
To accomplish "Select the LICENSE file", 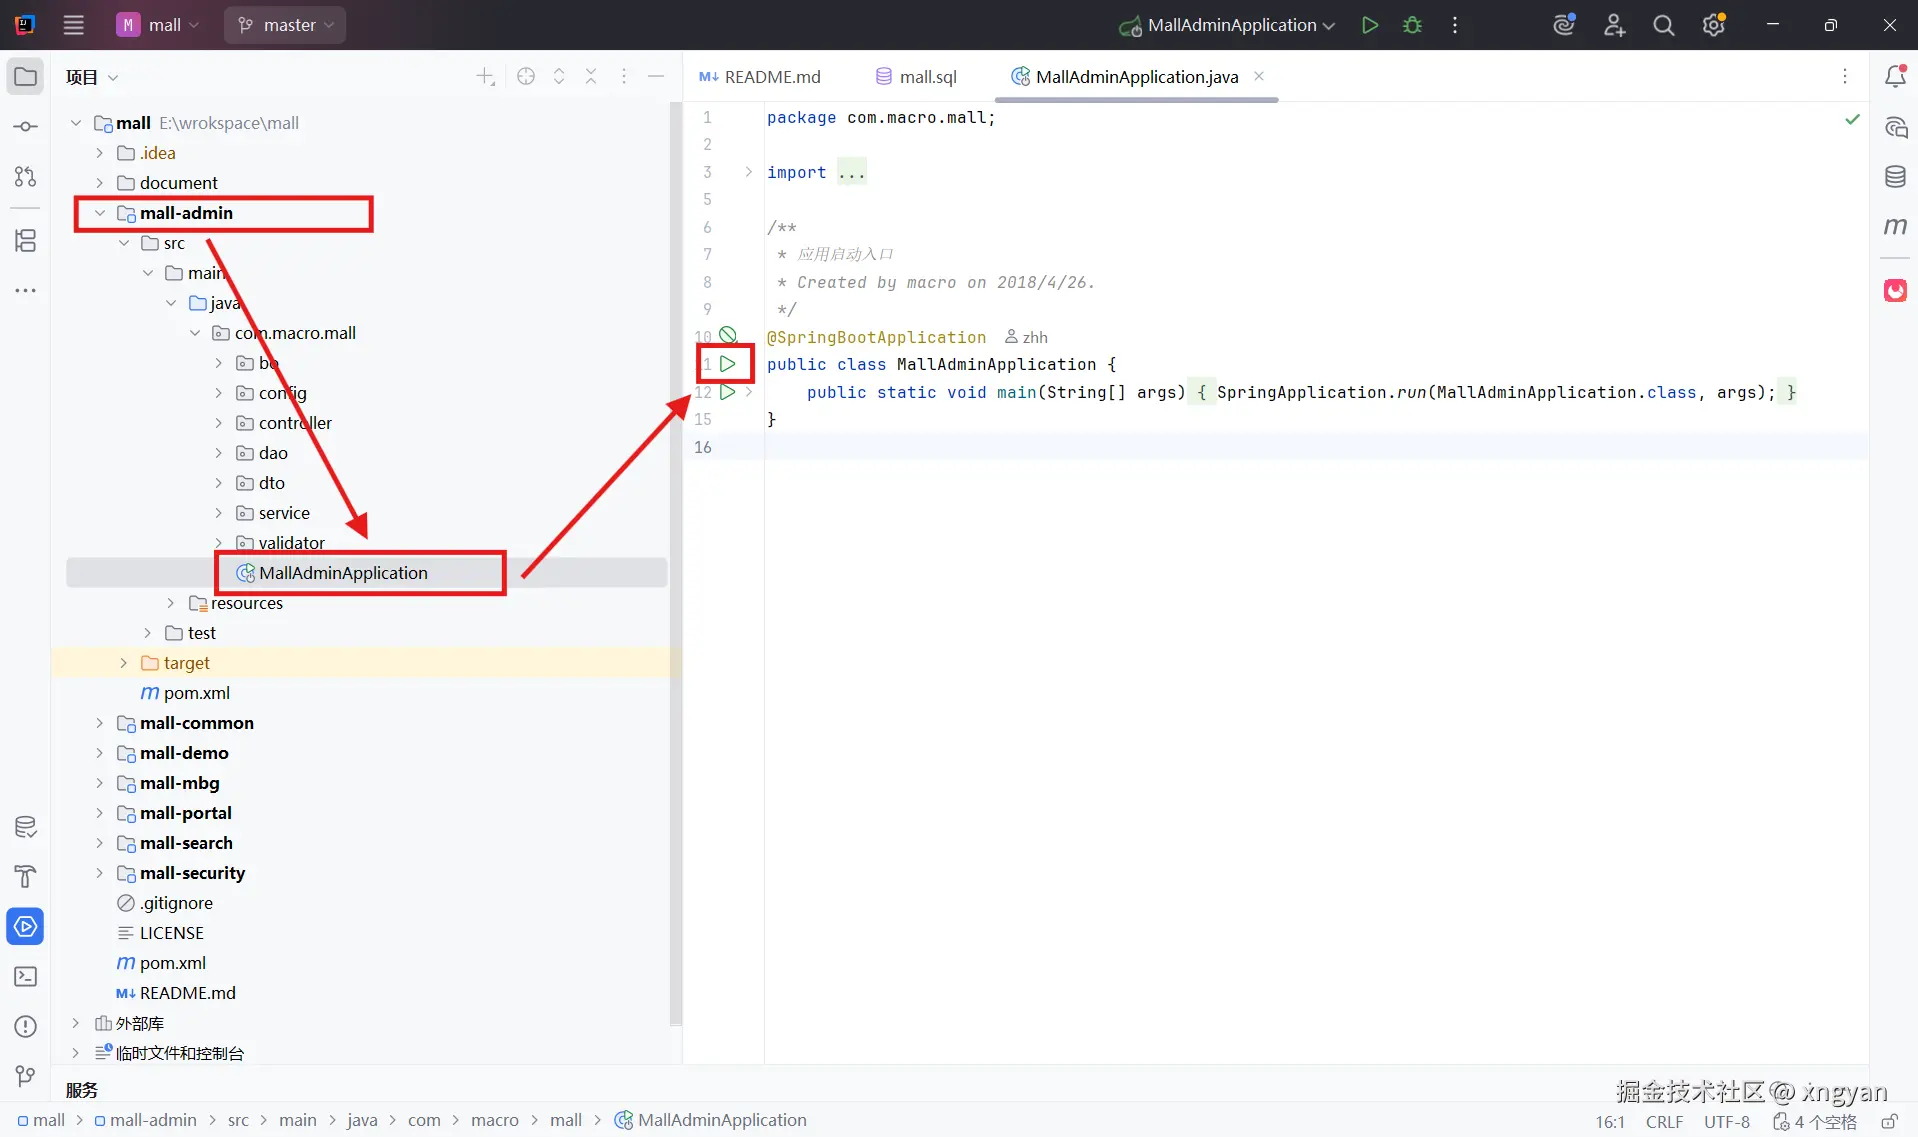I will pyautogui.click(x=160, y=933).
